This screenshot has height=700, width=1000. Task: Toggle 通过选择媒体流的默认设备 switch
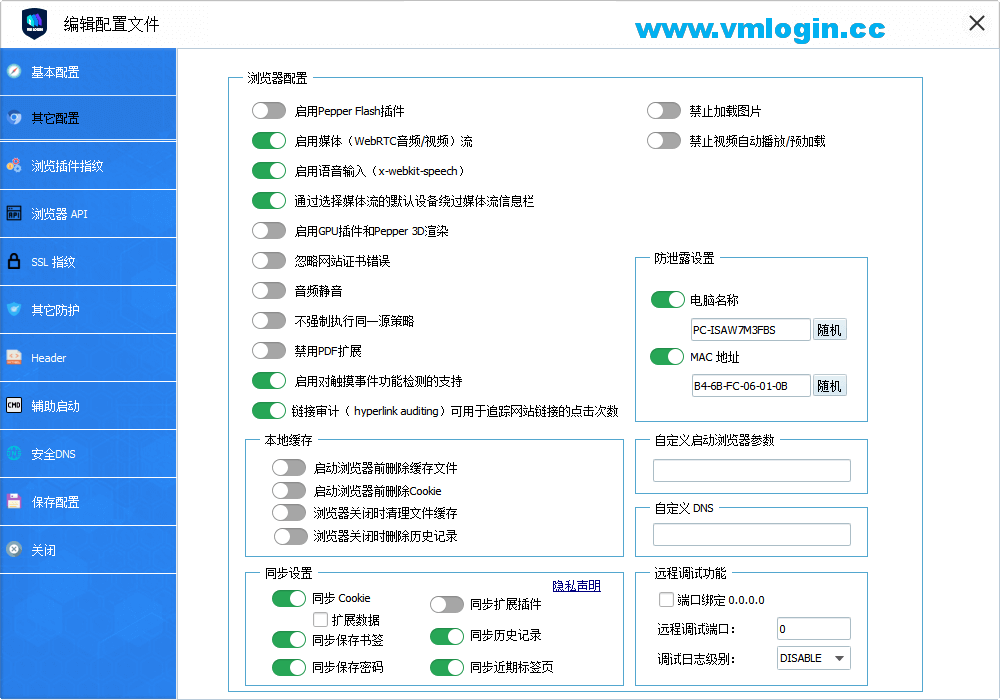coord(268,201)
